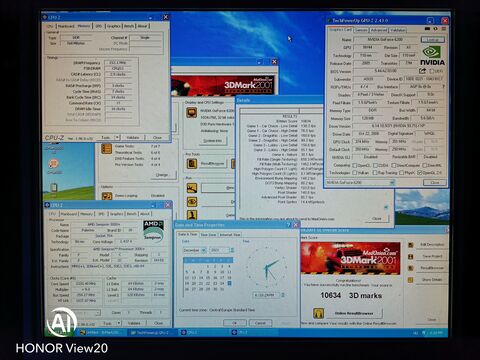
Task: Open the Mainboard tab in processor CPU-Z window
Action: [x=69, y=214]
